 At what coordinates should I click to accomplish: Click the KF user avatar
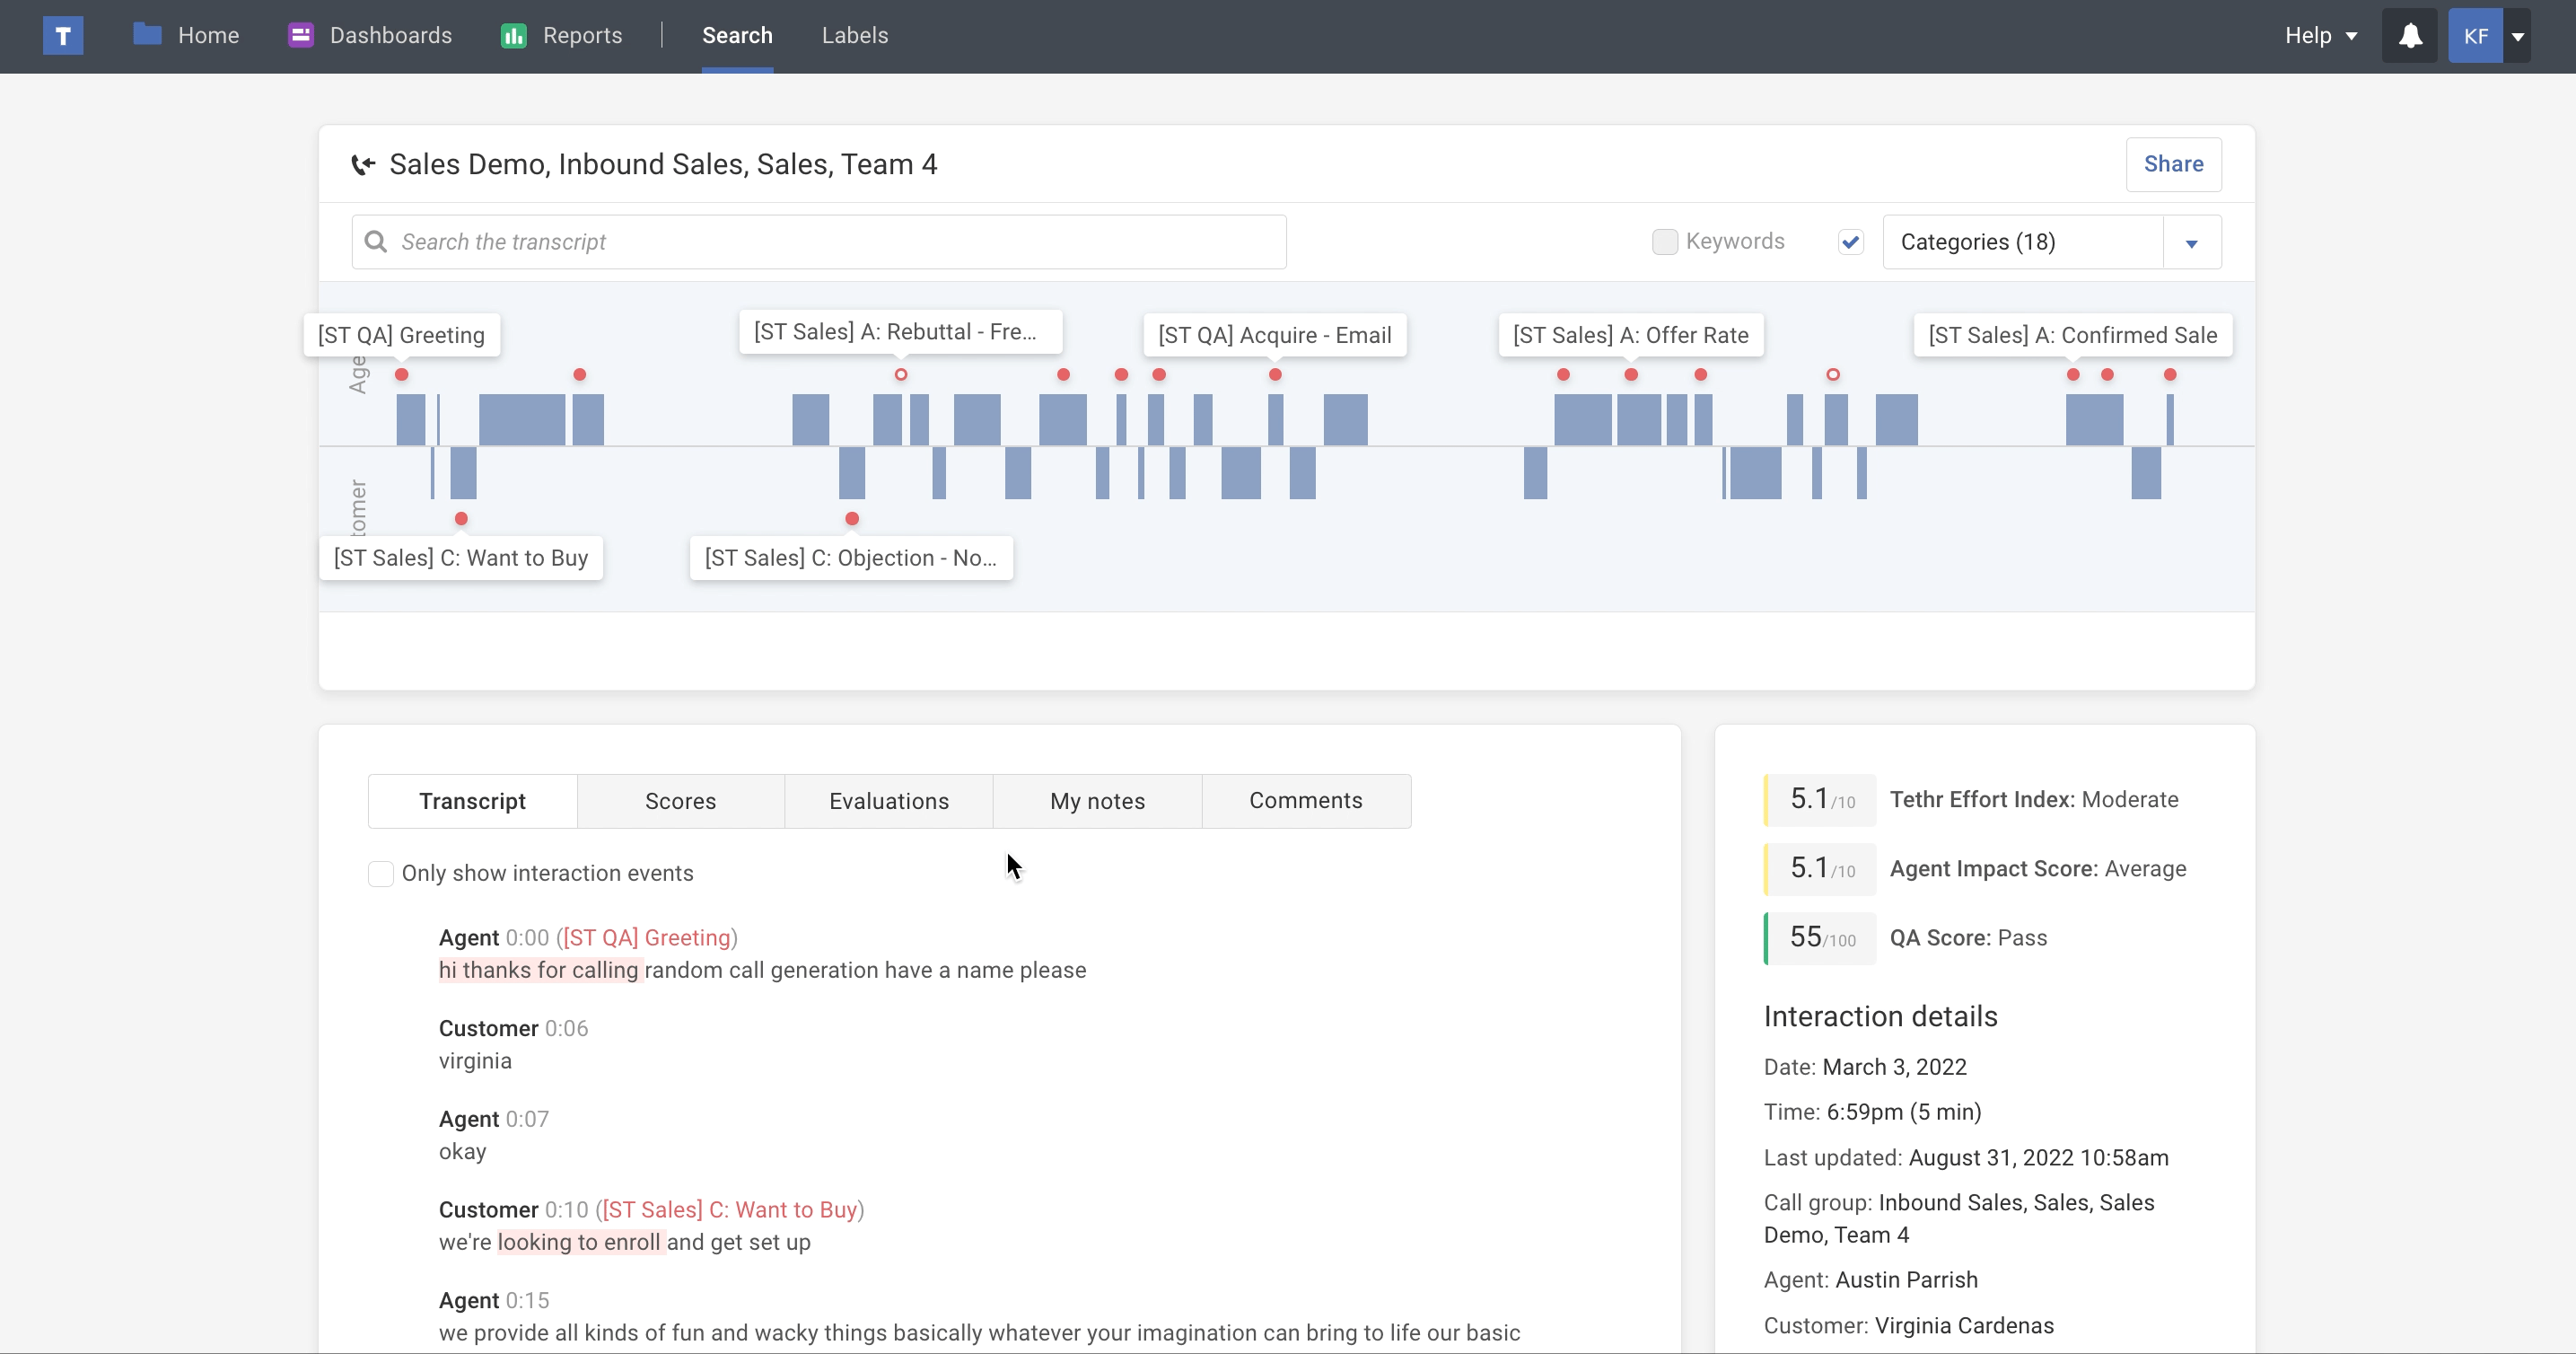point(2475,36)
